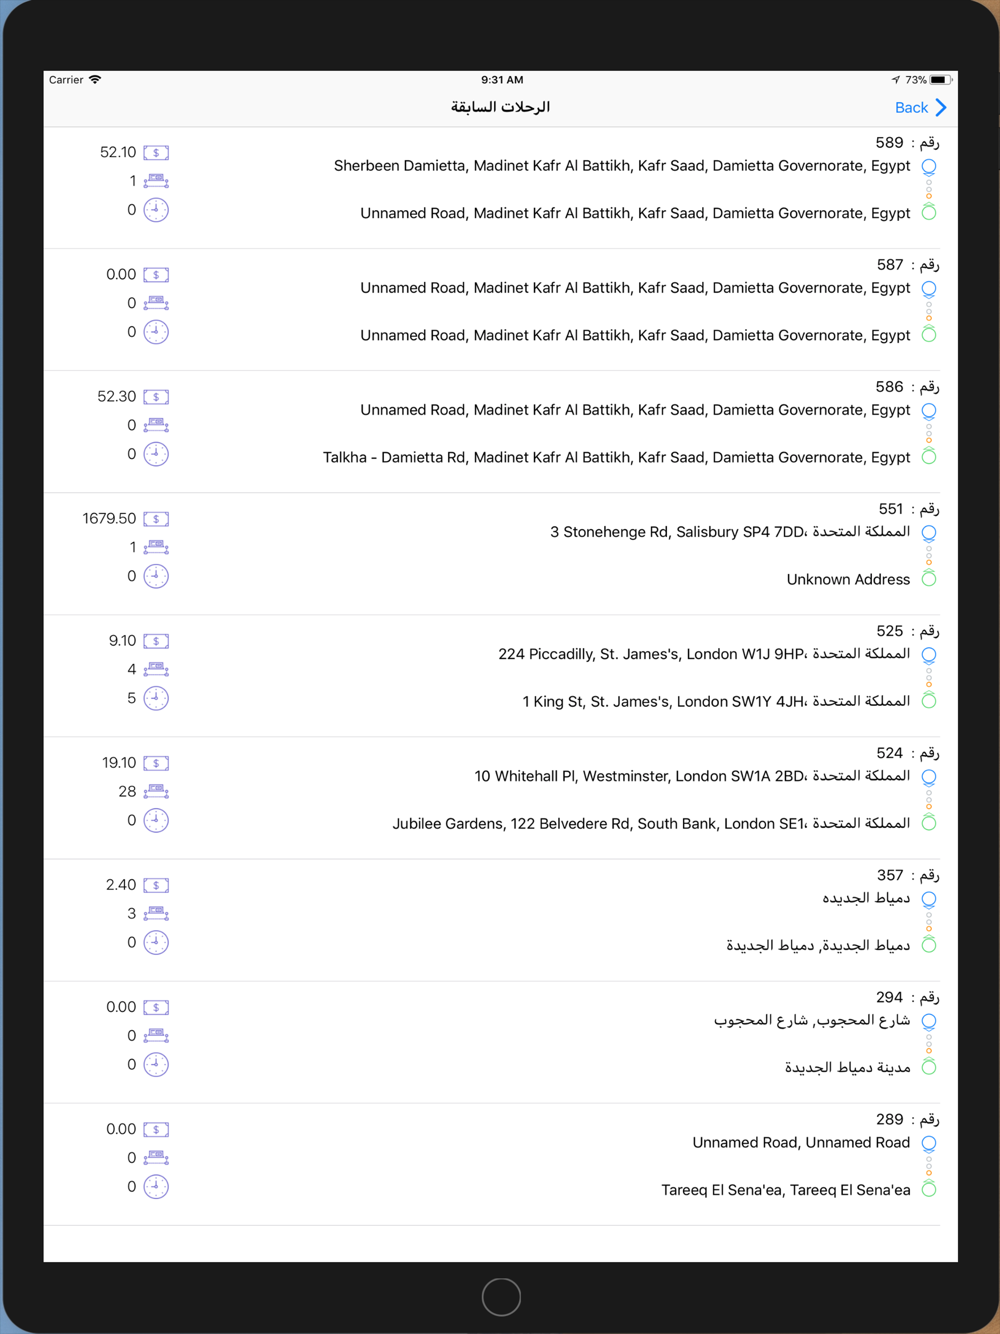Click the money icon beside 1679.50
Viewport: 1000px width, 1334px height.
156,519
